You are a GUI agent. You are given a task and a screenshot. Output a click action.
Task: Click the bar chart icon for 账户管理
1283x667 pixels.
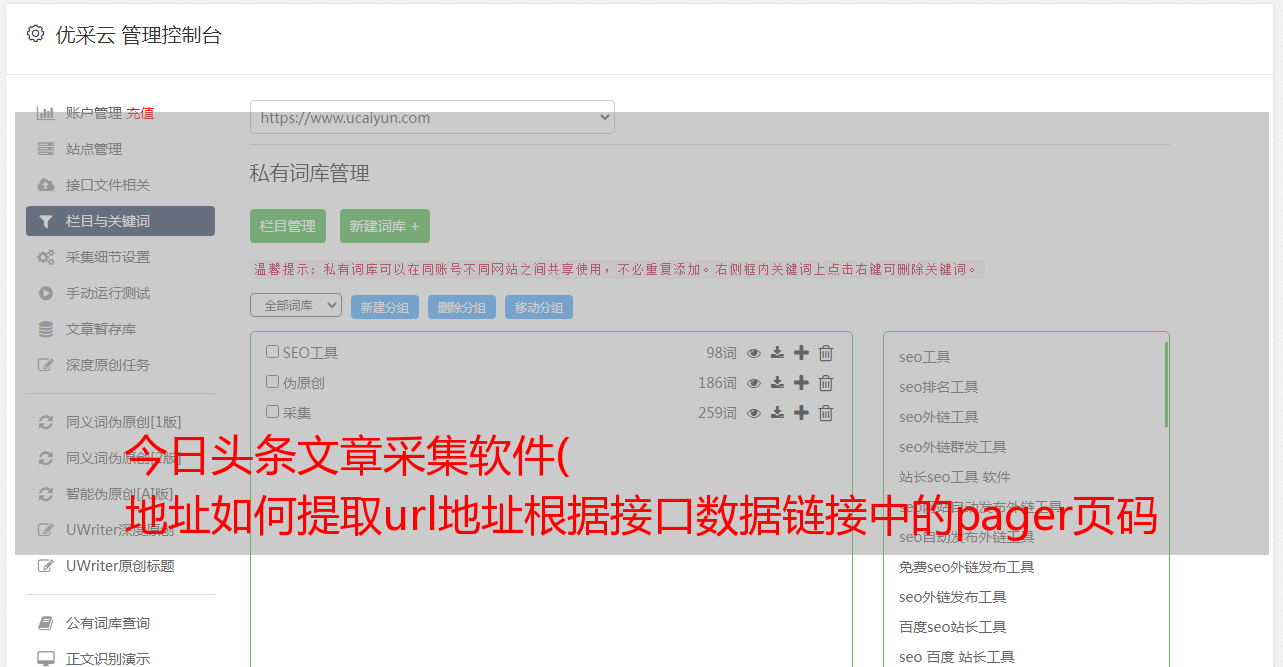(46, 113)
